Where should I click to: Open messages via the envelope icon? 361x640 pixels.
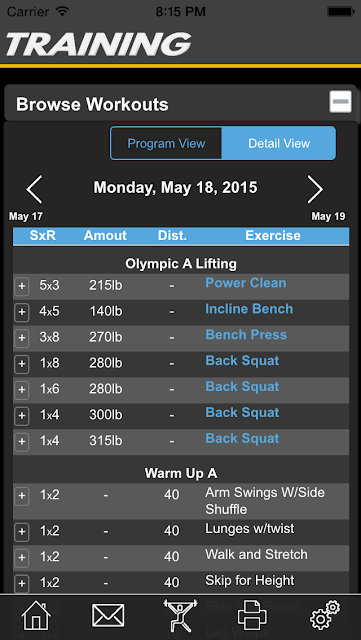pos(108,616)
